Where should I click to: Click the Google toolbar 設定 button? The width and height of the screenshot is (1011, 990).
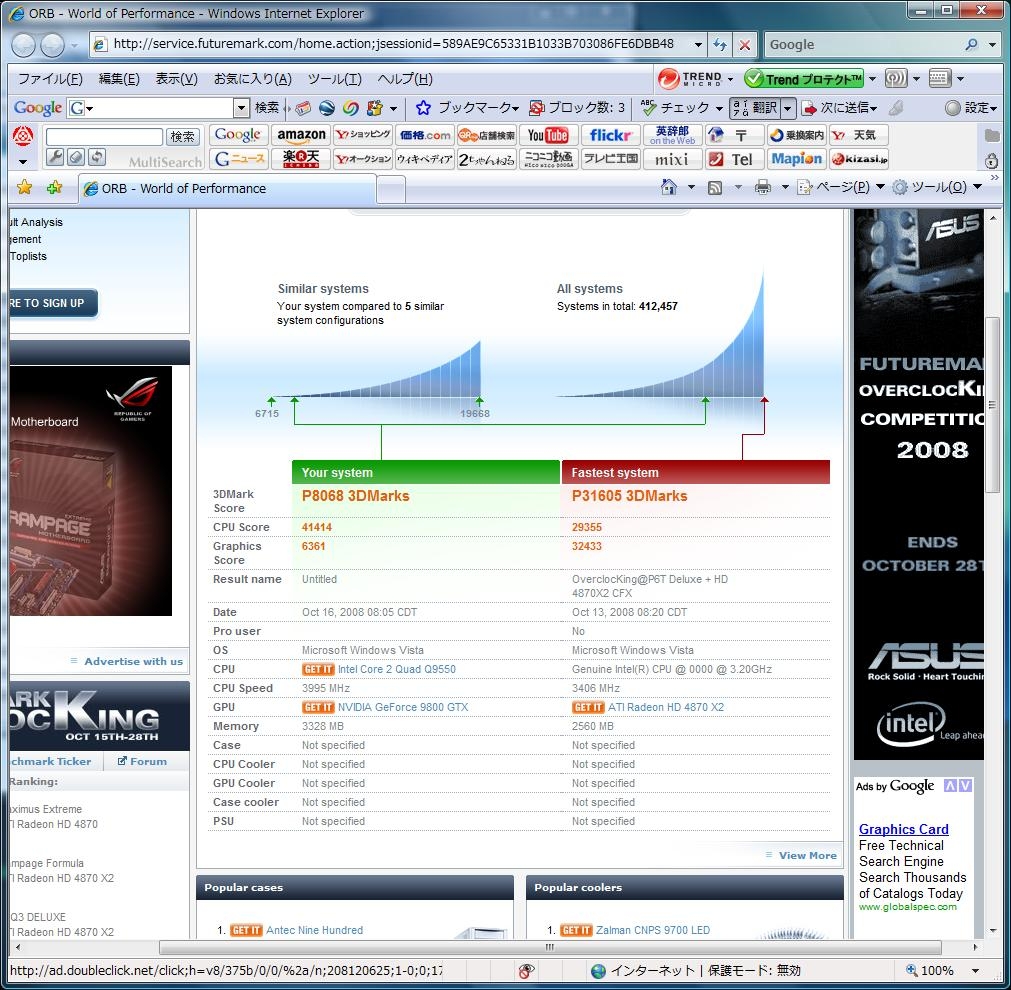pos(971,108)
